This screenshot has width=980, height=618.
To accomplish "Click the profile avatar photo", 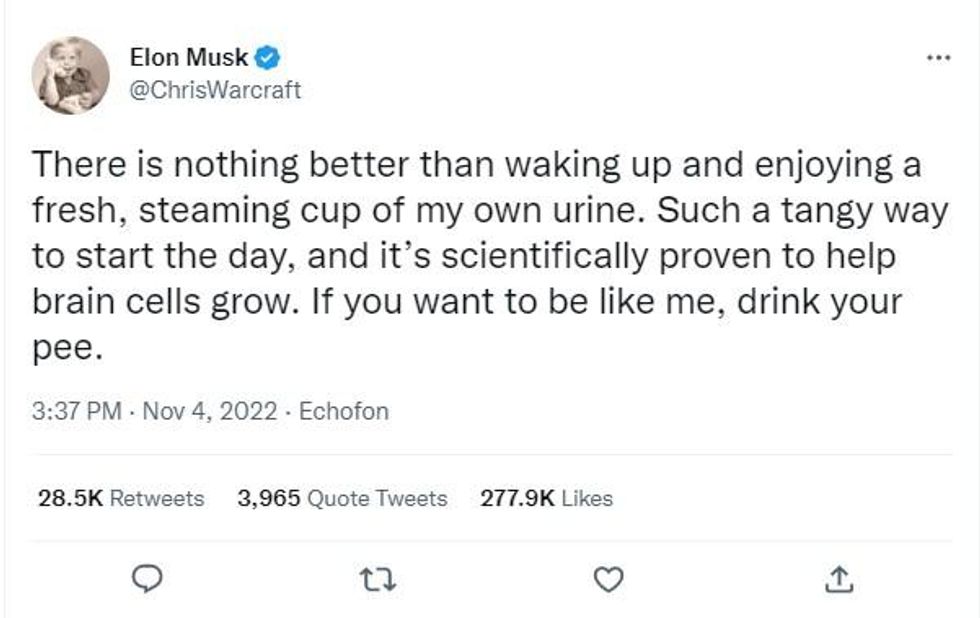I will (x=70, y=75).
